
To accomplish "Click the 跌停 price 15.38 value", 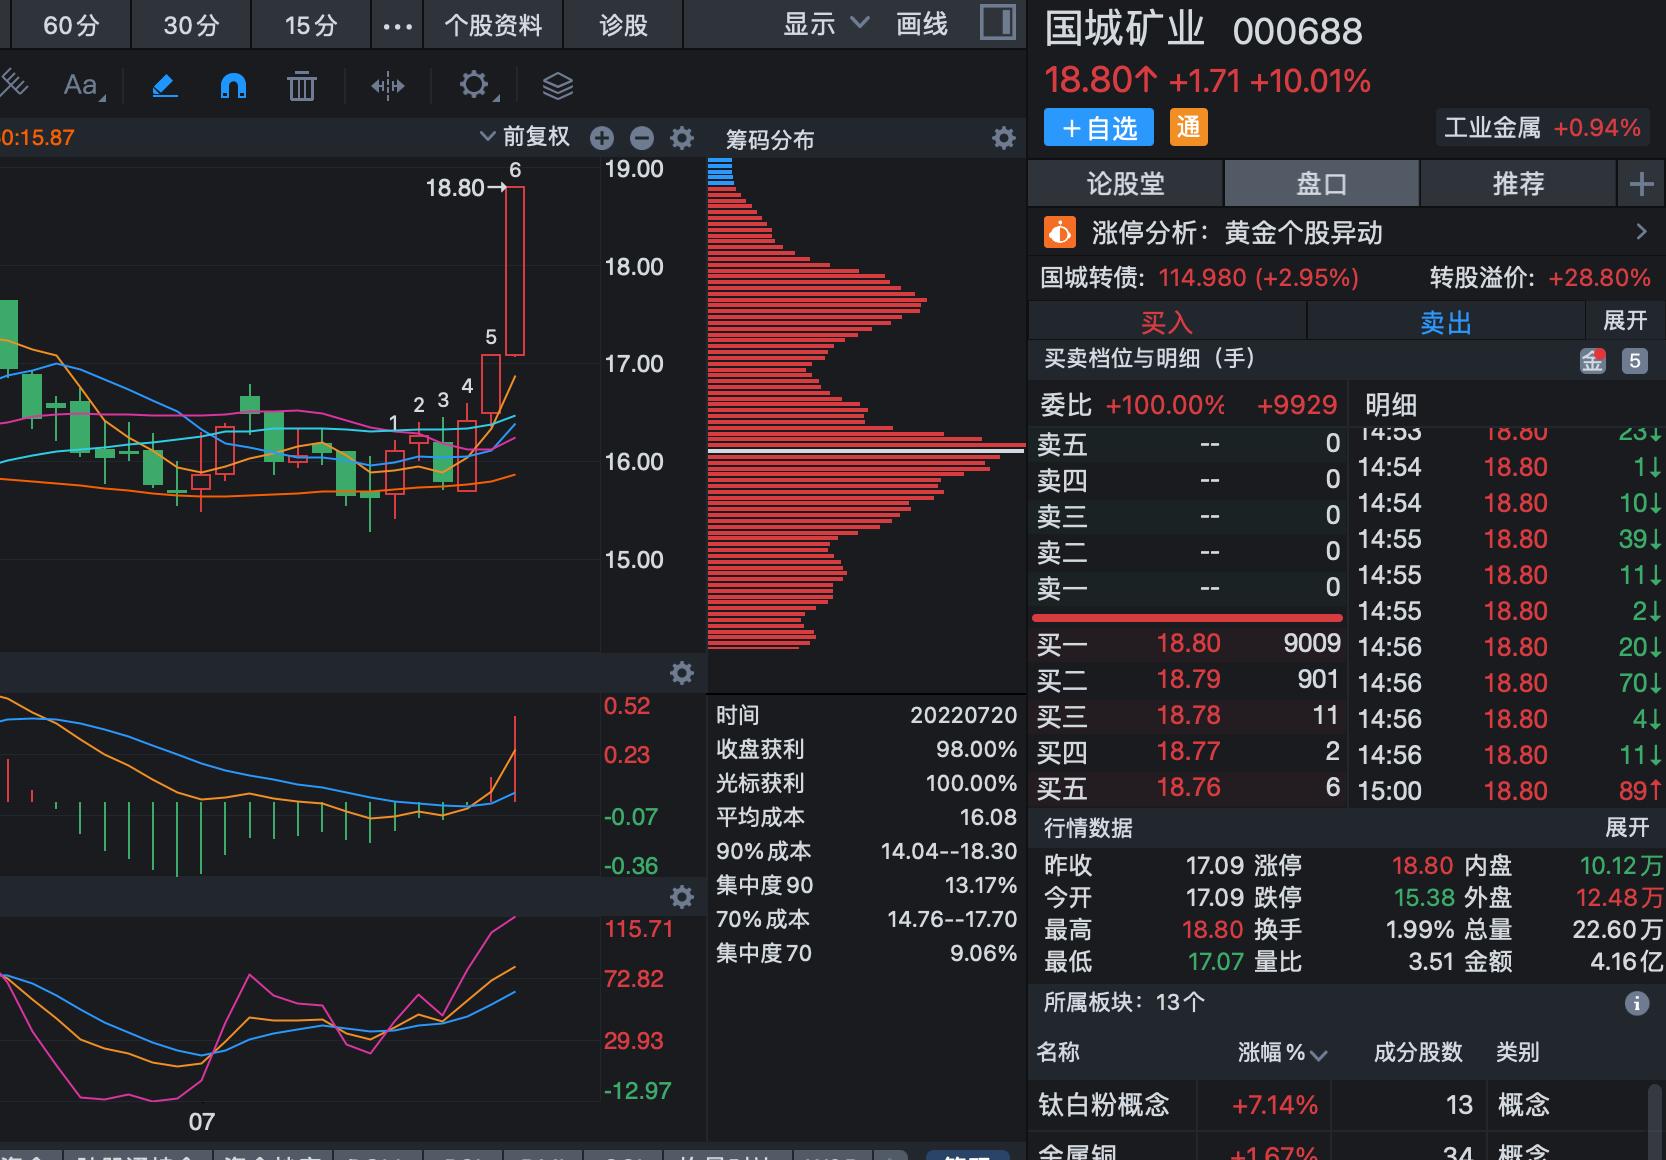I will click(x=1424, y=898).
